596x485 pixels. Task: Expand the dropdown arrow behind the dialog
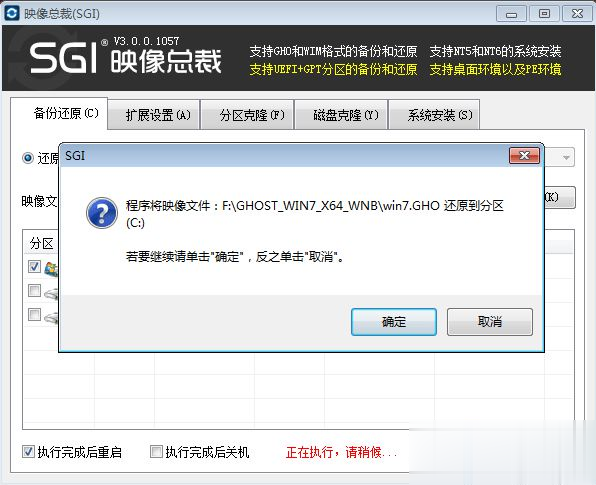(x=566, y=157)
